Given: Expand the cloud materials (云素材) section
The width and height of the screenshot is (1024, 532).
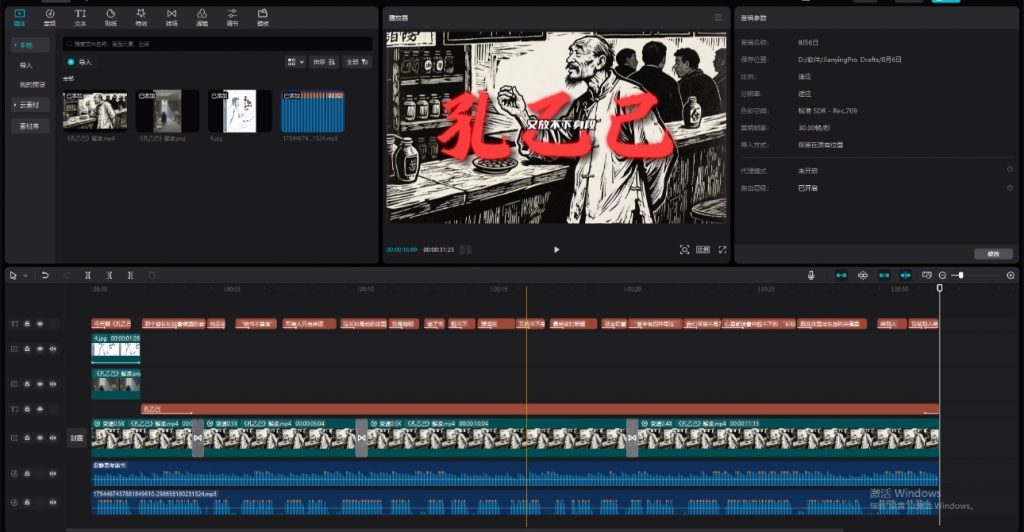Looking at the screenshot, I should [x=29, y=105].
